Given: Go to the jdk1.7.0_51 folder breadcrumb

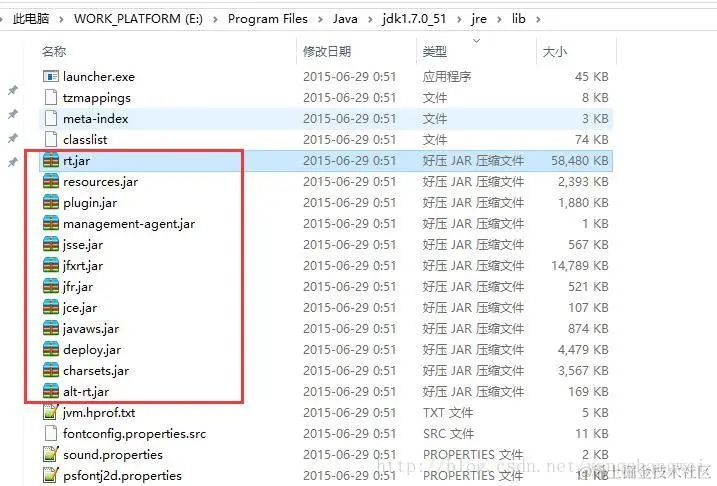Looking at the screenshot, I should (x=414, y=19).
